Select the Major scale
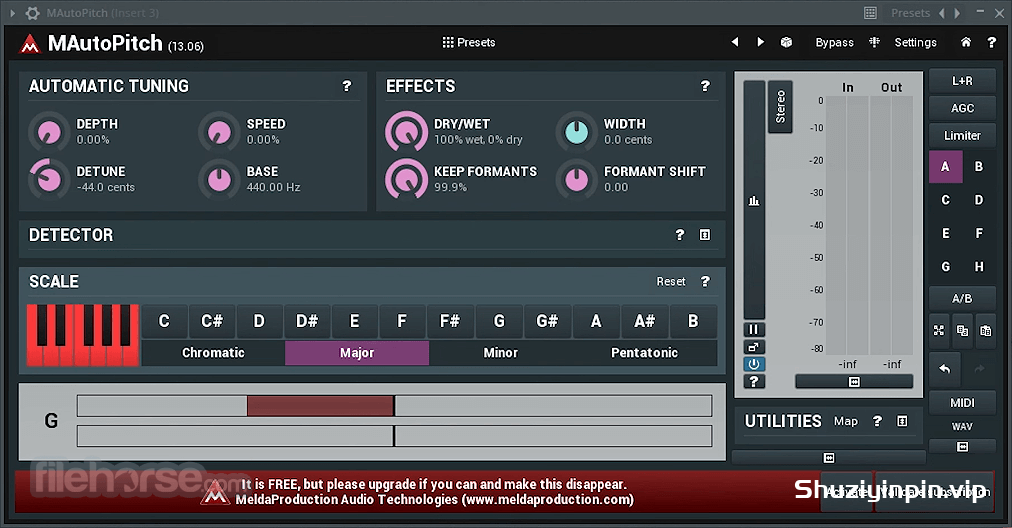This screenshot has height=528, width=1012. coord(357,353)
